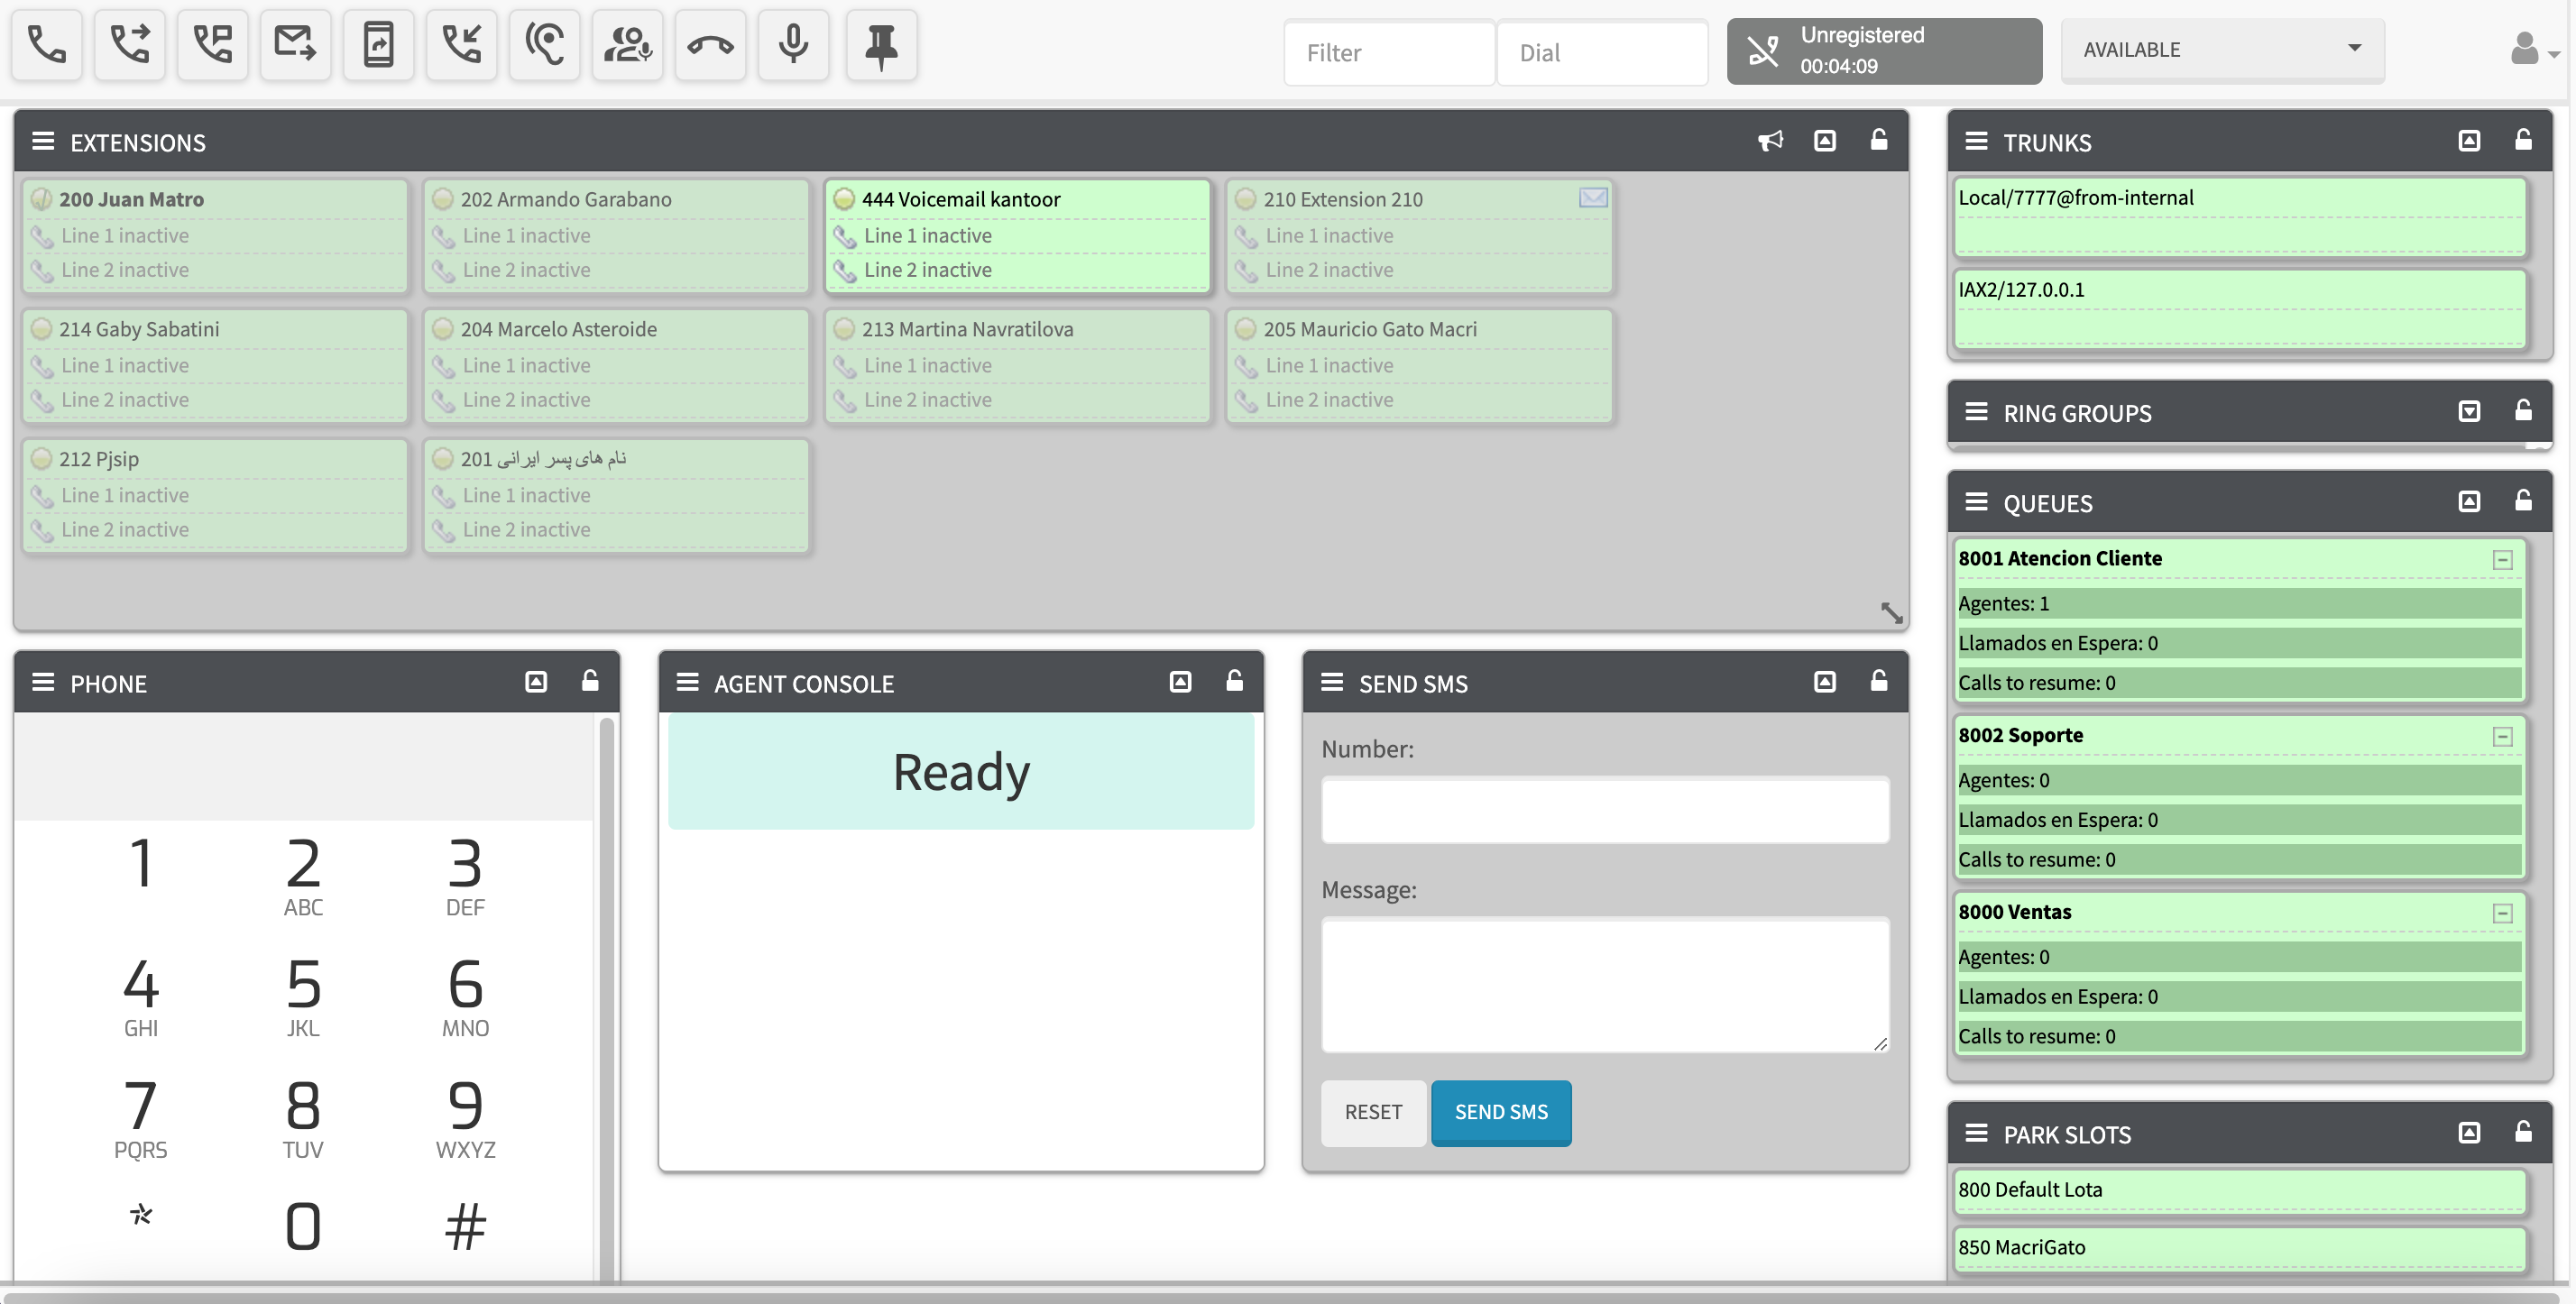
Task: Toggle the lock on Extensions panel
Action: click(x=1879, y=140)
